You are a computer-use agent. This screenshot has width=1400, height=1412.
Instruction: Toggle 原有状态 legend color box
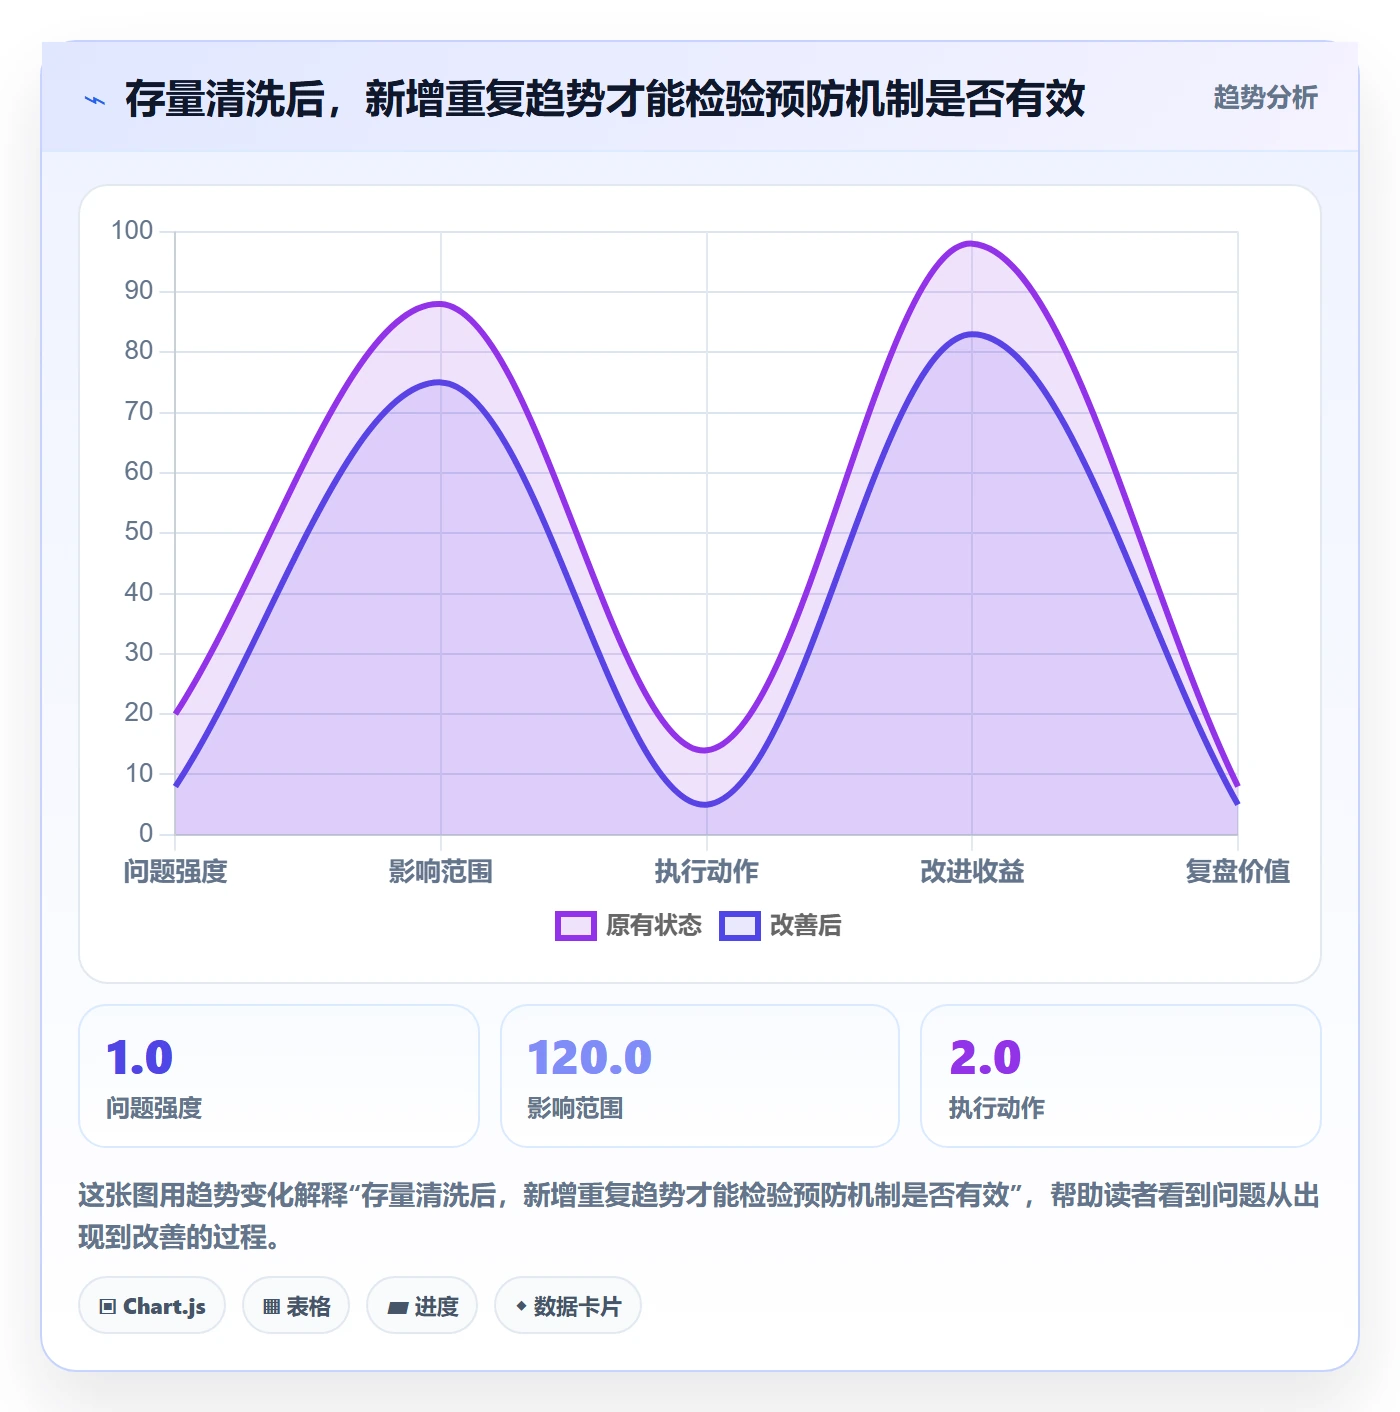coord(576,926)
